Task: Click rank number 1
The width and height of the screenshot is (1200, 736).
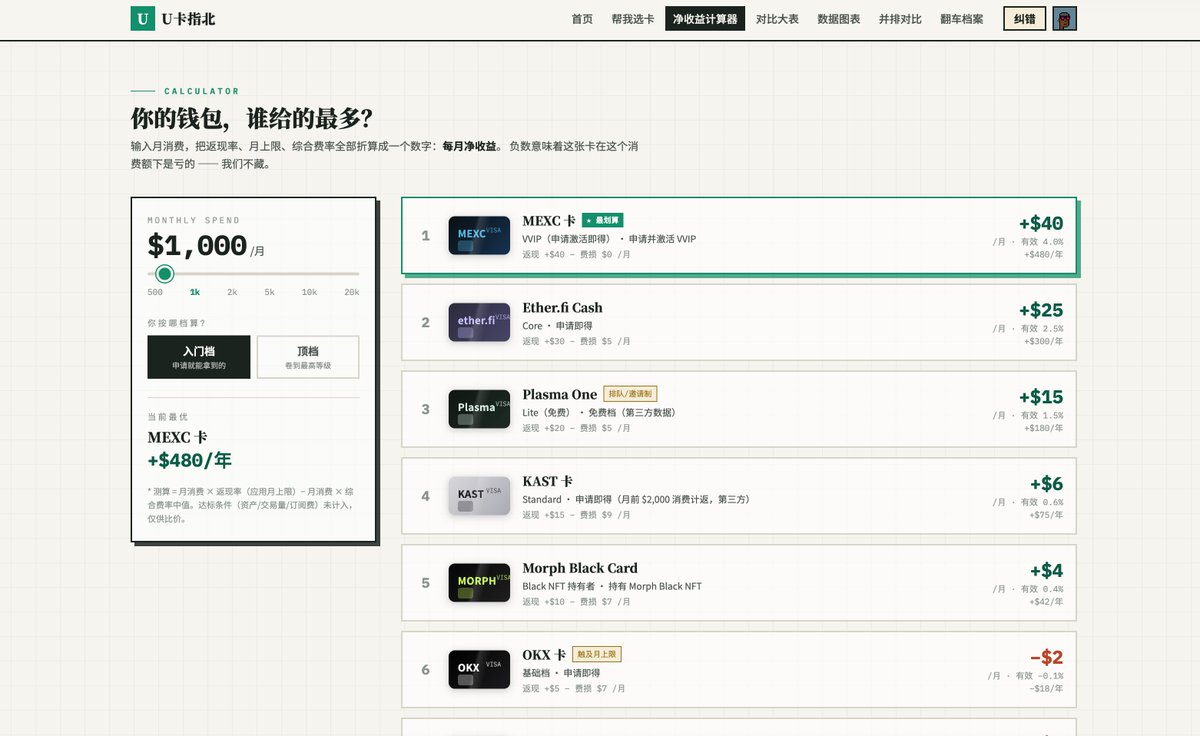Action: (x=426, y=236)
